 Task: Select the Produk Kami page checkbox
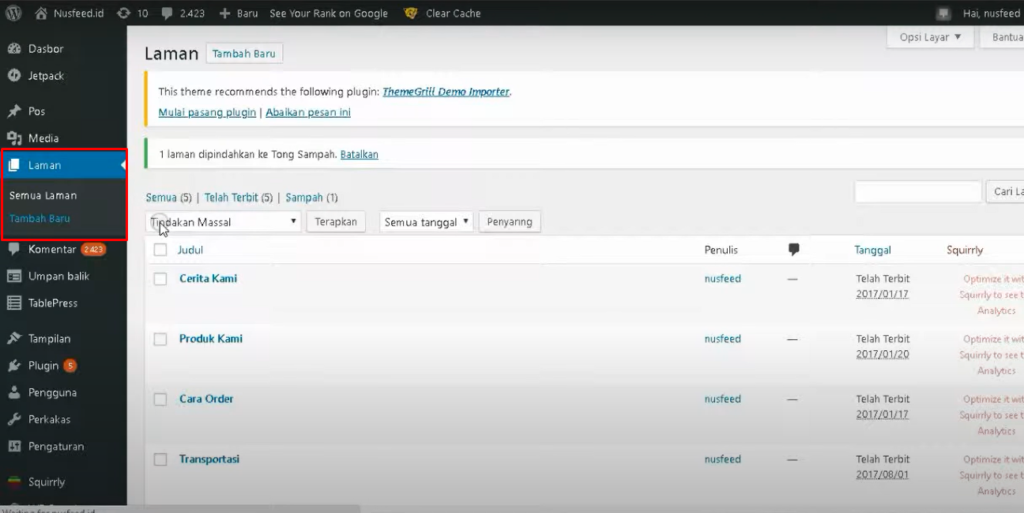click(160, 339)
